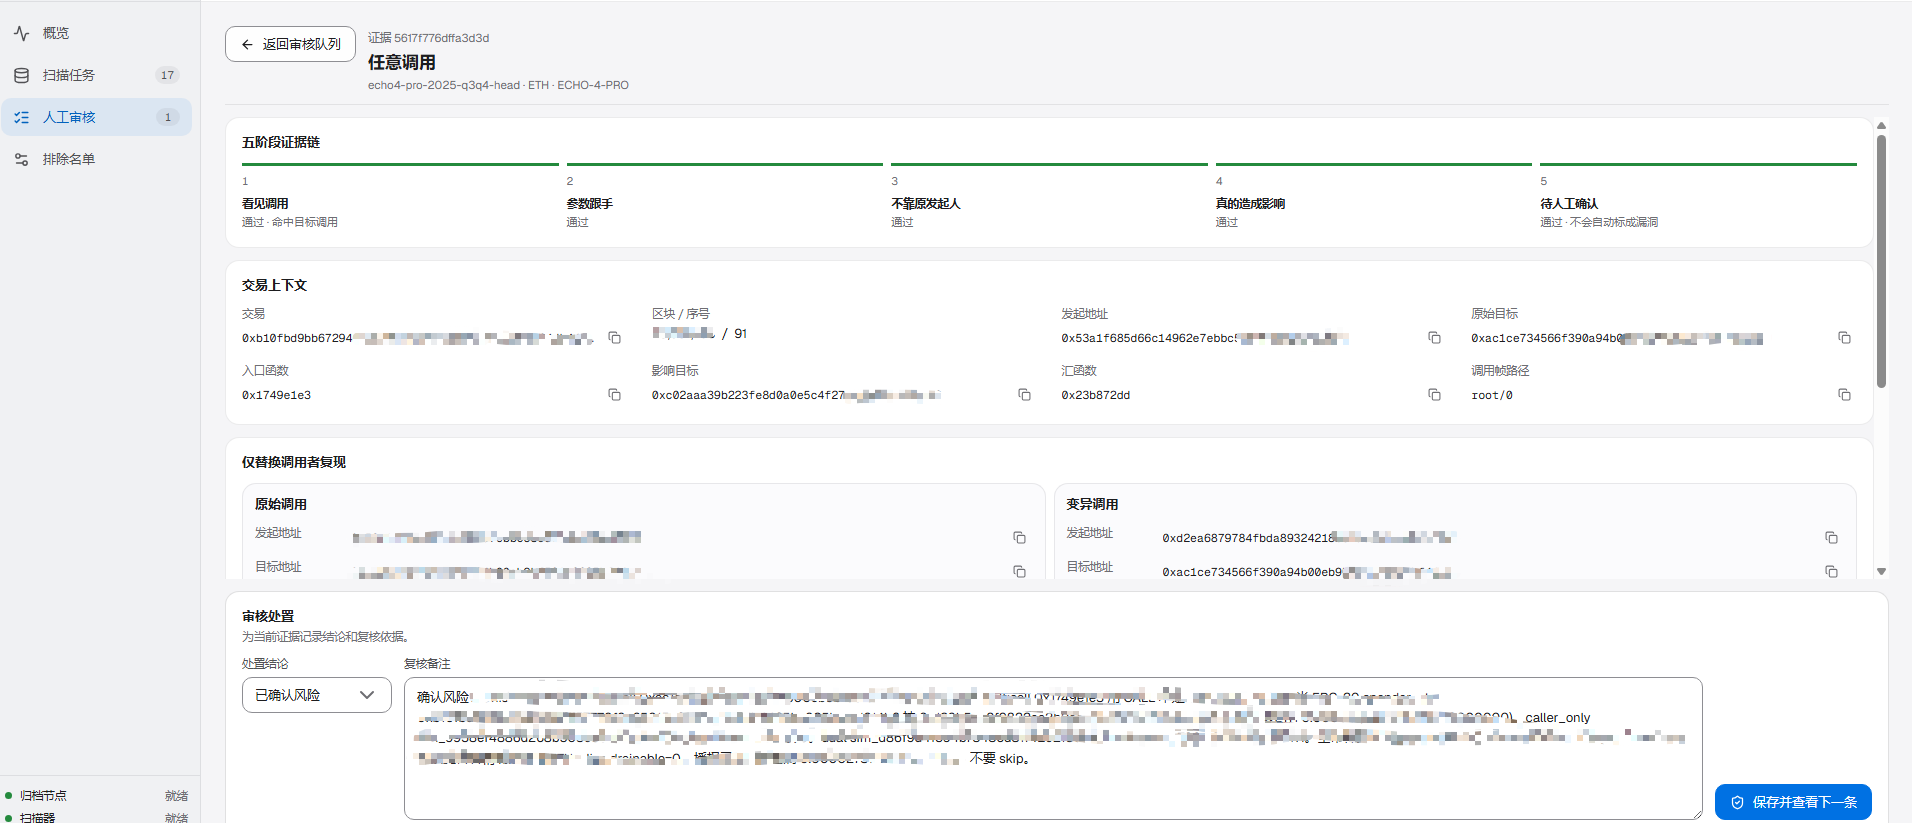The height and width of the screenshot is (823, 1912).
Task: Copy the 交易 transaction hash
Action: (x=614, y=338)
